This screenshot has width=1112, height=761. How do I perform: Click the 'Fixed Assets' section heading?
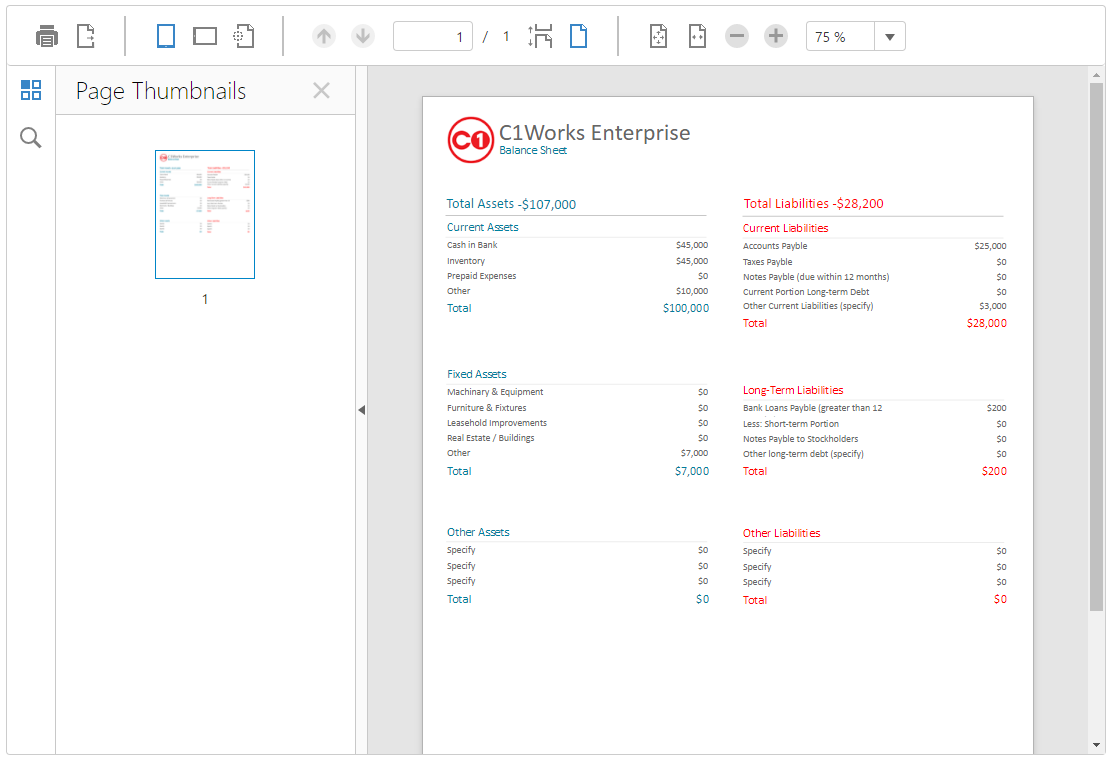tap(477, 374)
